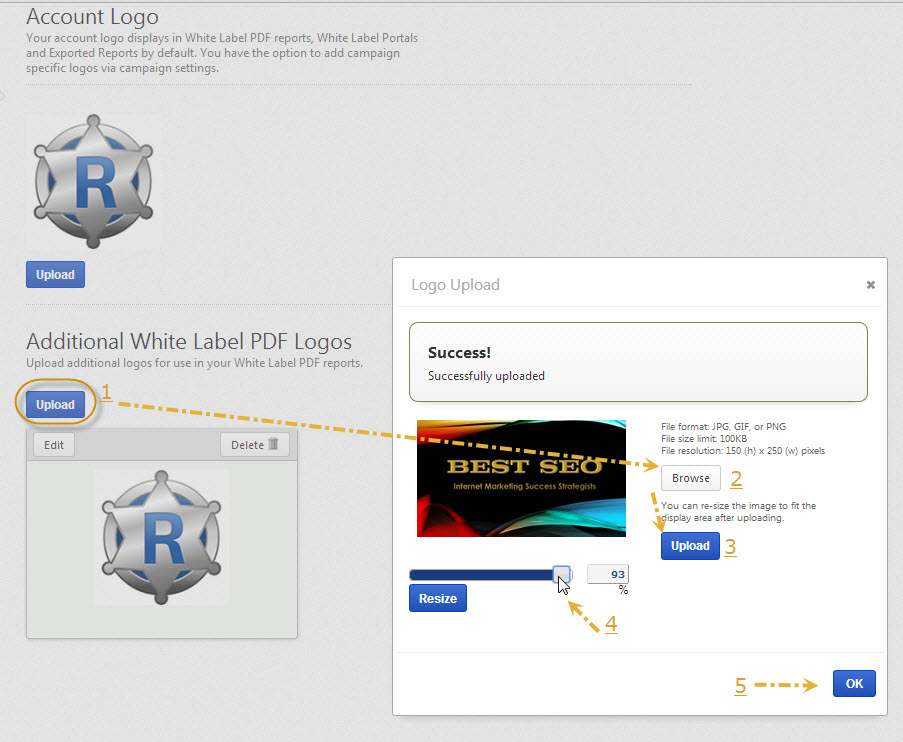Viewport: 903px width, 742px height.
Task: Click the Browse button in Logo Upload
Action: (x=690, y=478)
